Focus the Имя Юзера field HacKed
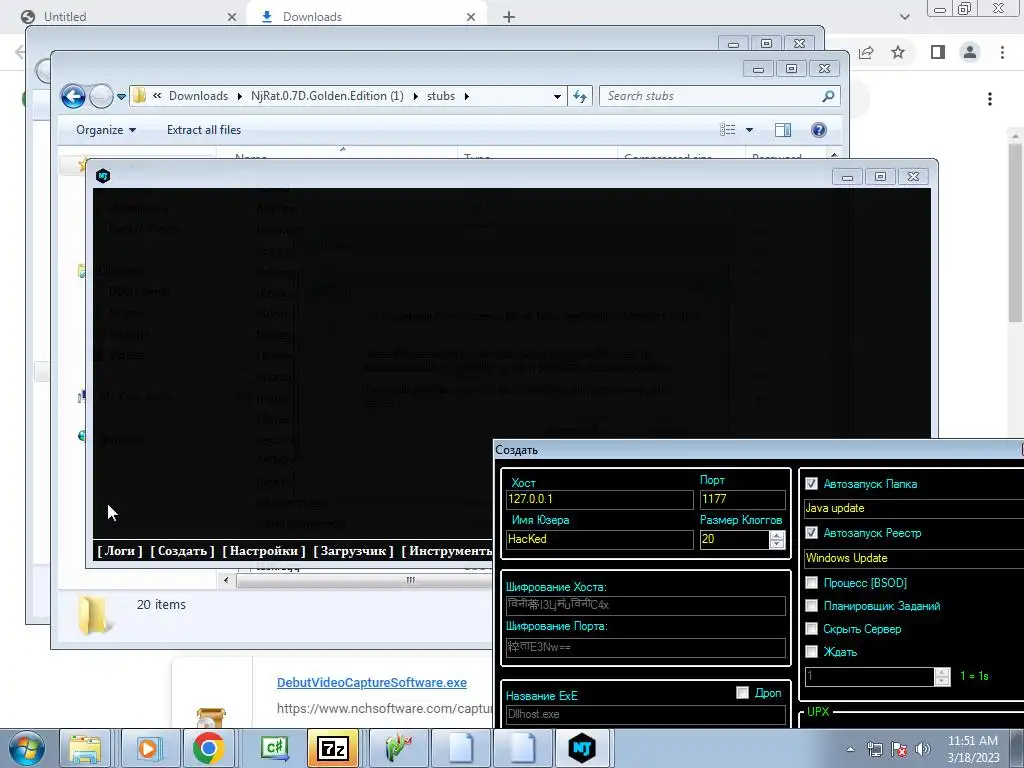This screenshot has width=1024, height=768. pyautogui.click(x=600, y=539)
